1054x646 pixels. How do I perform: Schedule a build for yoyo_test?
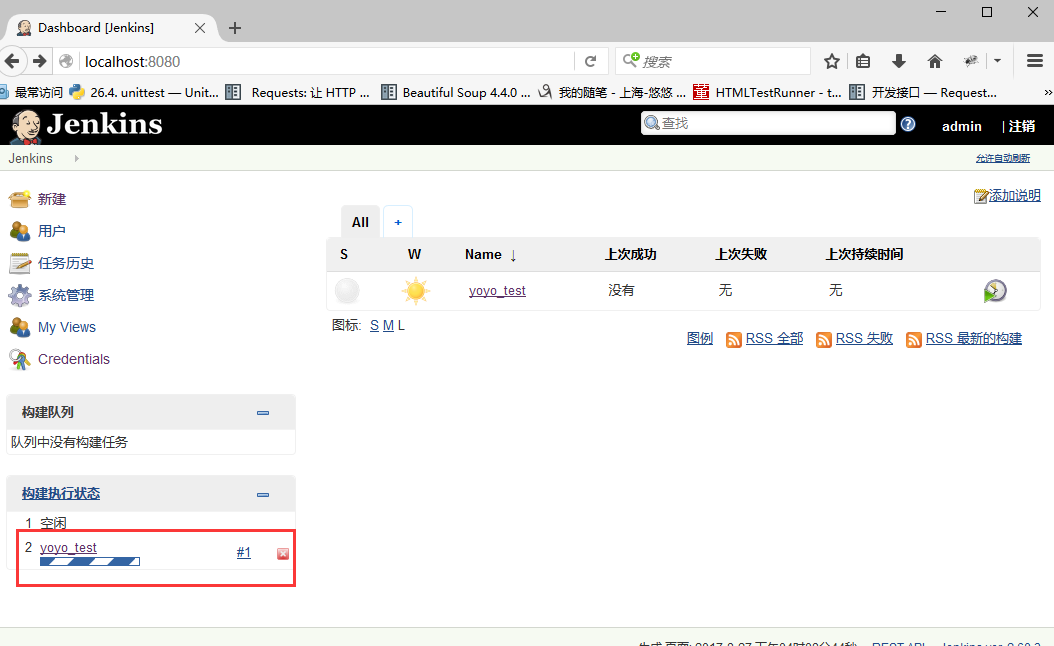995,291
